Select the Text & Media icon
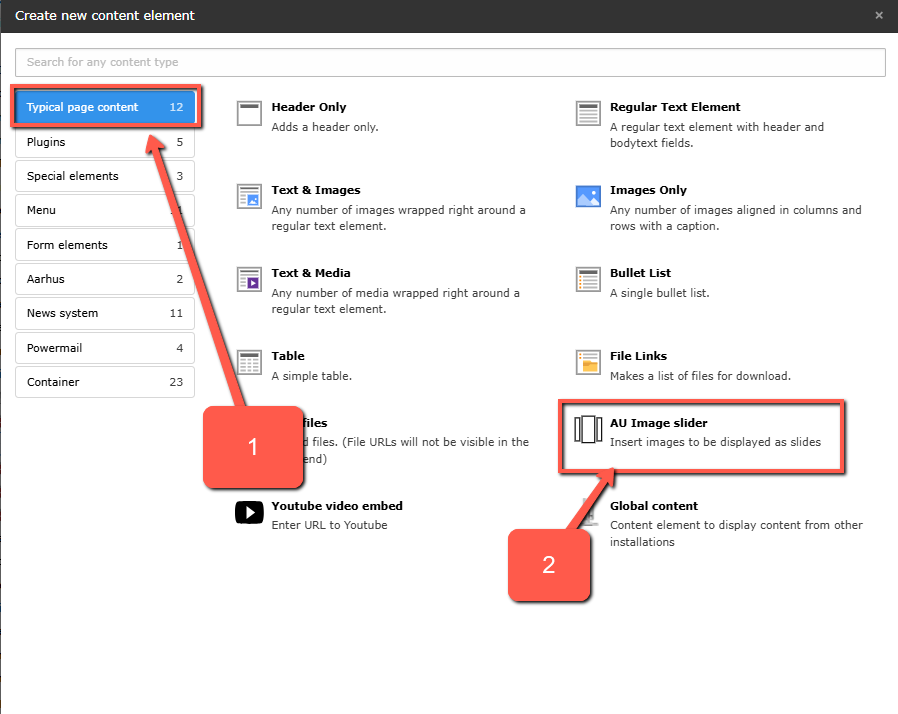The image size is (898, 714). 249,280
